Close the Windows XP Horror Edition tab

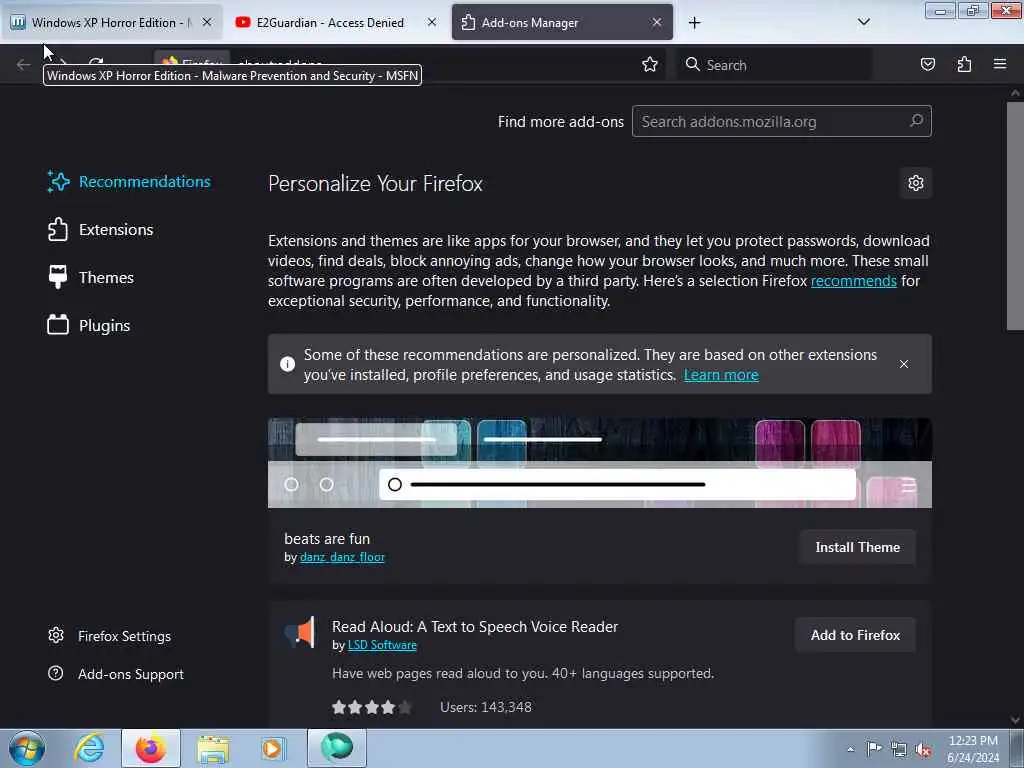206,22
